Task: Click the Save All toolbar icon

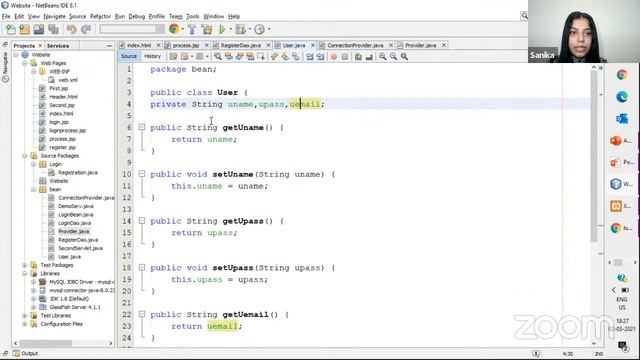Action: coord(53,29)
